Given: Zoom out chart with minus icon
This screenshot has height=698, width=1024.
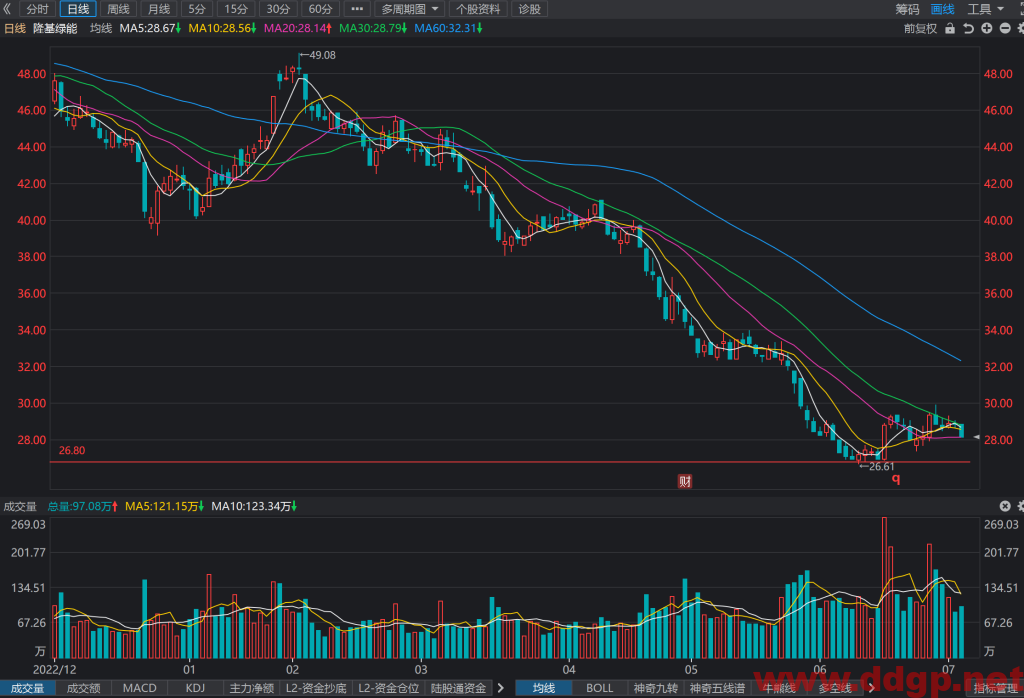Looking at the screenshot, I should click(x=1005, y=28).
